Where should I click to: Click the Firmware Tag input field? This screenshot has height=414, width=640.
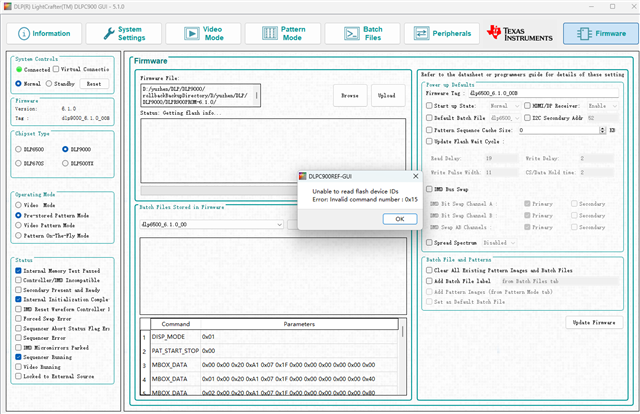tap(543, 93)
